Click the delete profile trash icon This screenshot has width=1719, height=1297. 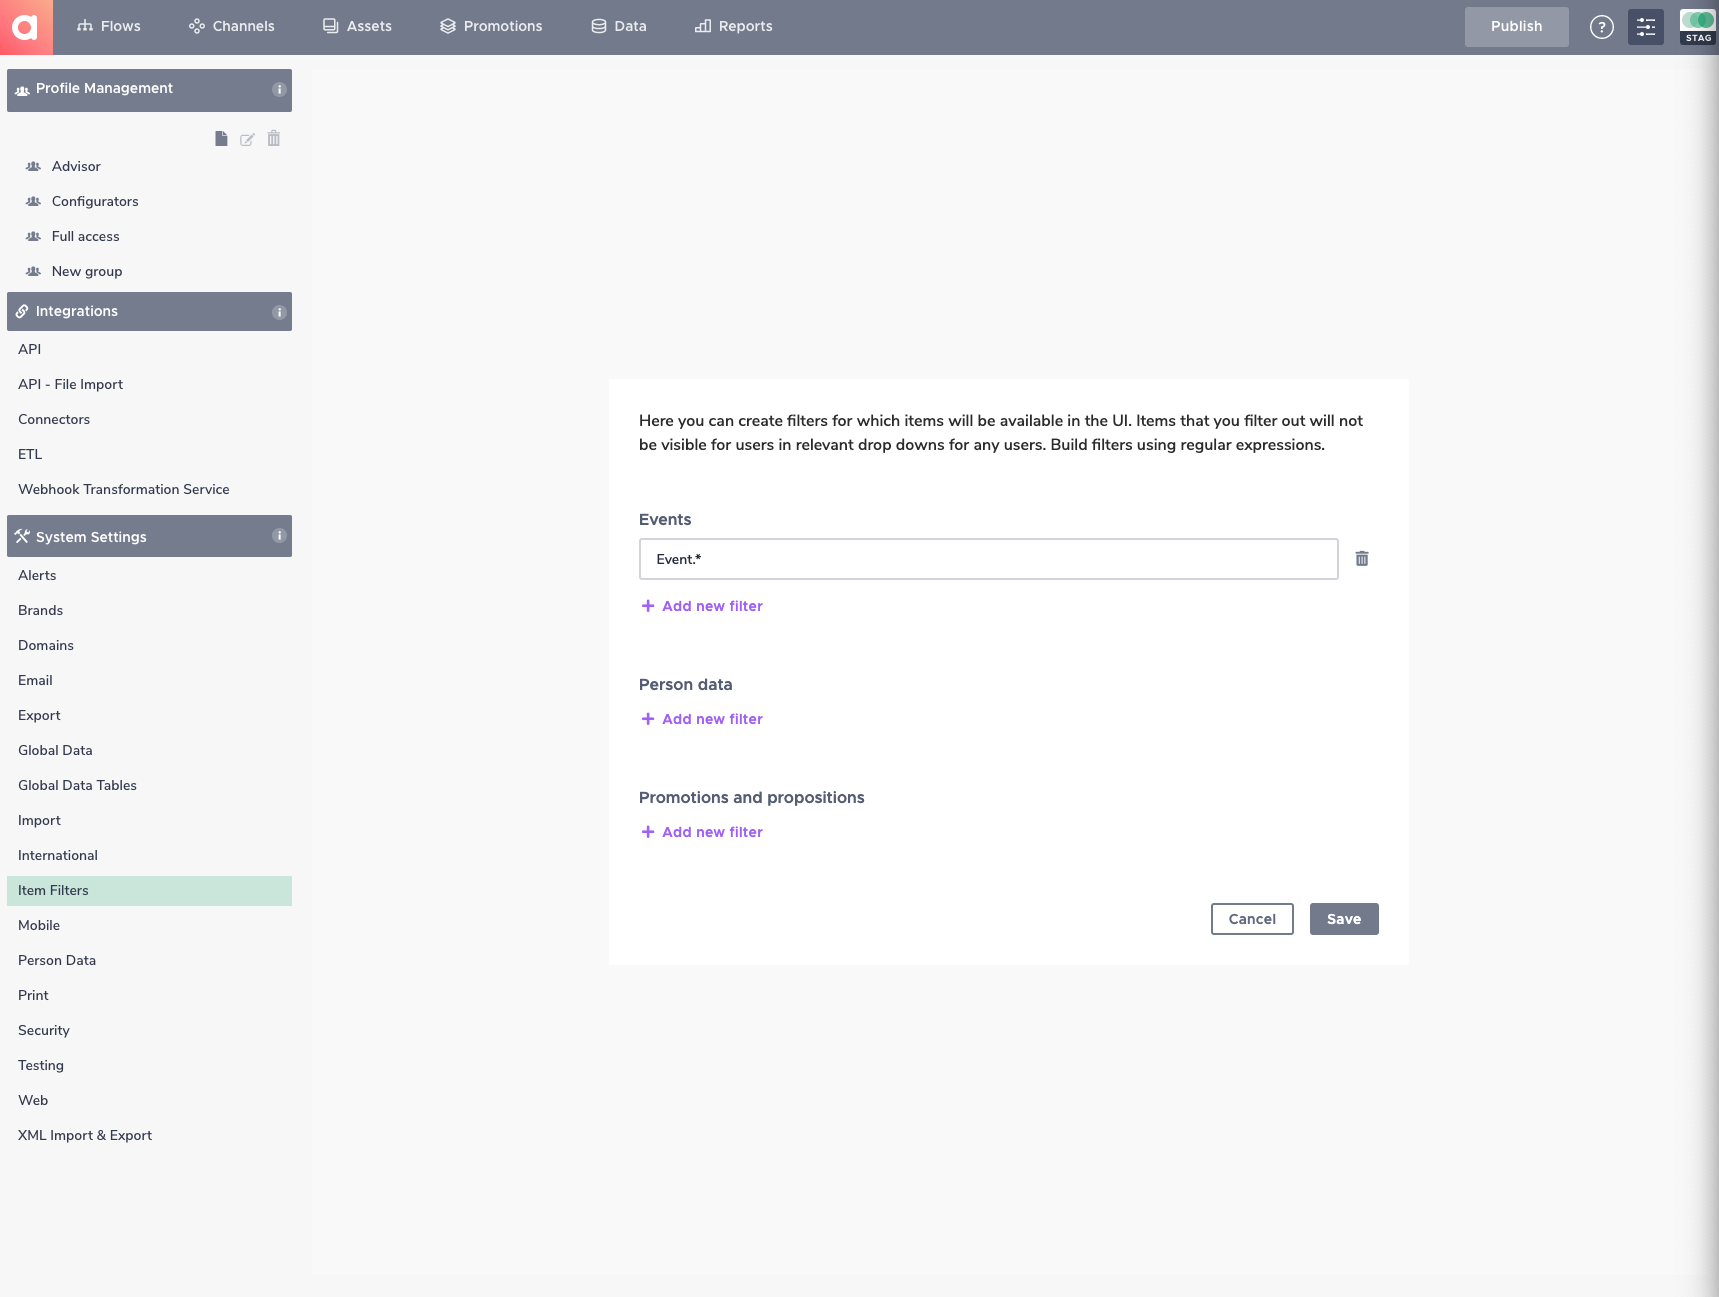click(274, 139)
